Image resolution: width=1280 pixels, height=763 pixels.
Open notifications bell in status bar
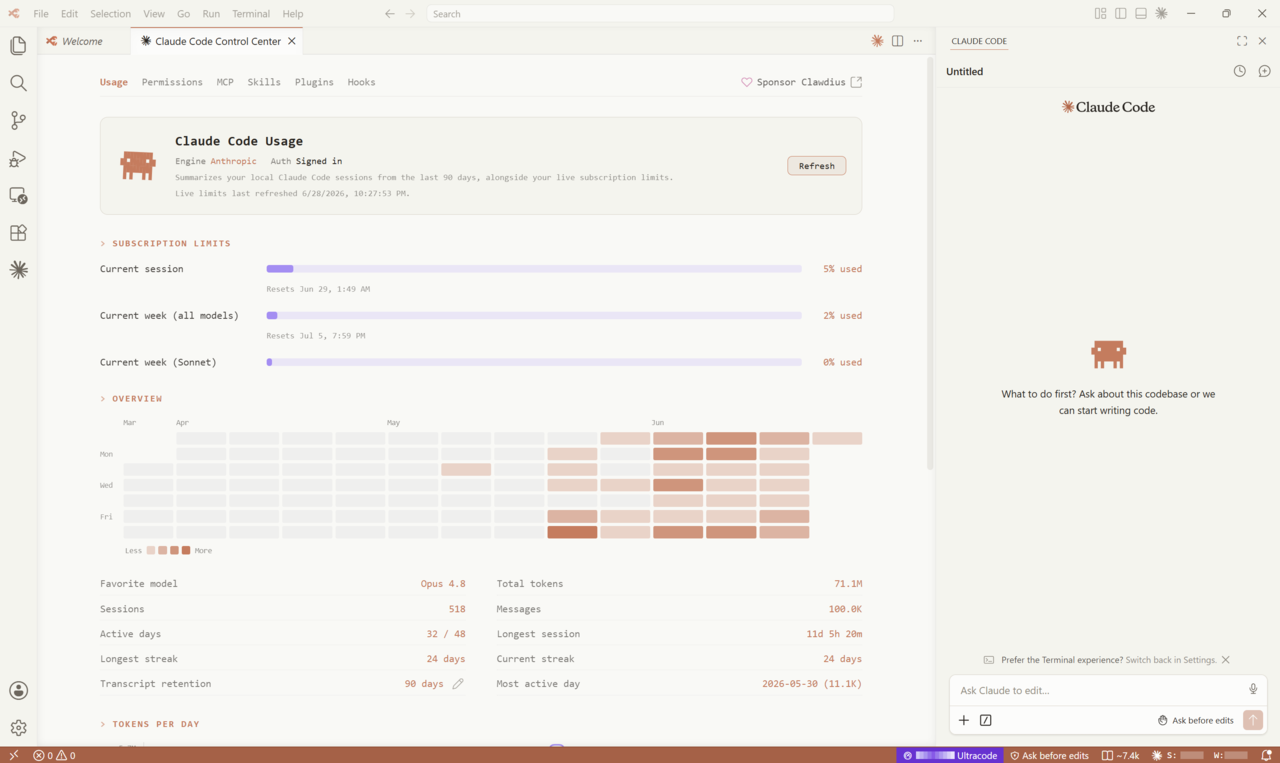tap(1265, 755)
